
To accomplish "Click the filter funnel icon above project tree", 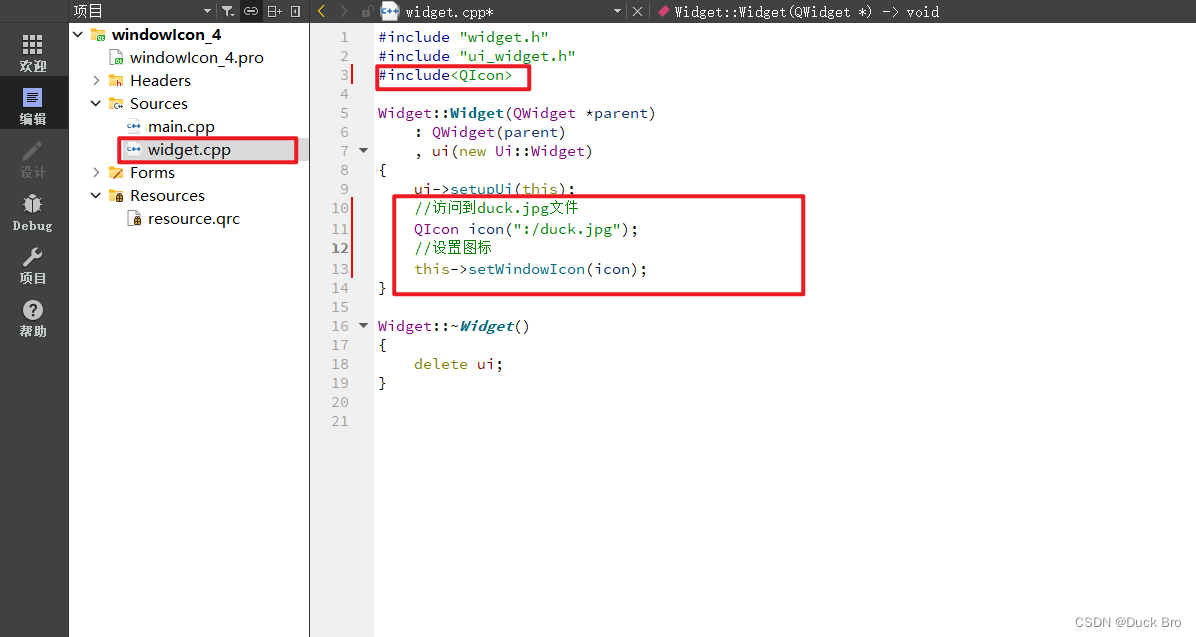I will click(x=226, y=11).
